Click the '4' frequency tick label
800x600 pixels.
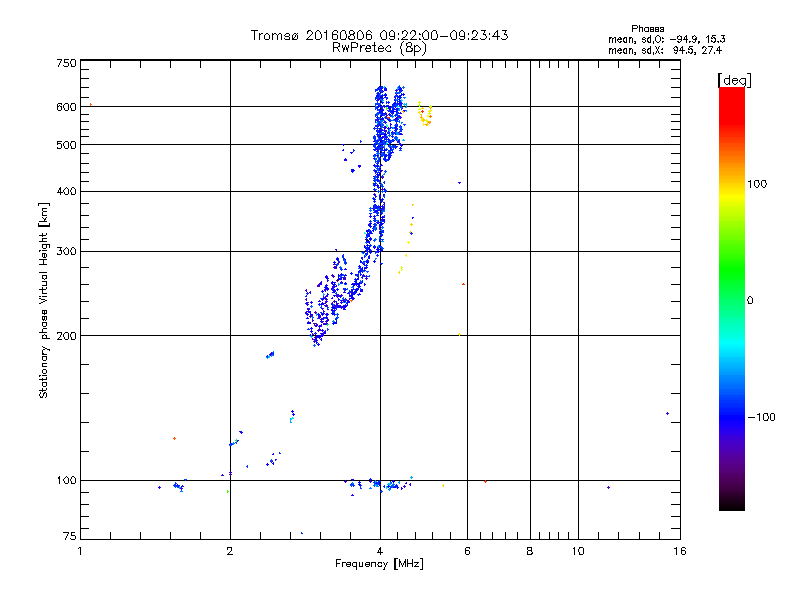click(x=380, y=551)
